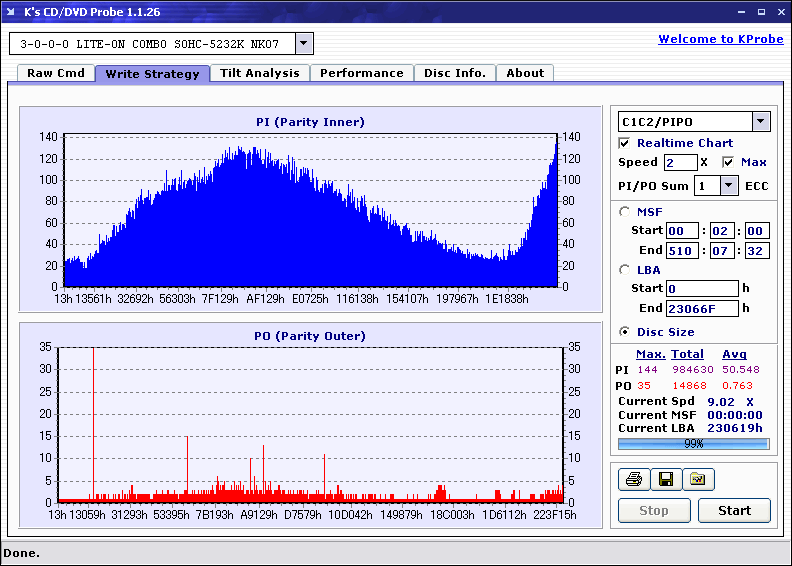Save scan results with floppy disk icon
Viewport: 792px width, 566px height.
pyautogui.click(x=665, y=480)
